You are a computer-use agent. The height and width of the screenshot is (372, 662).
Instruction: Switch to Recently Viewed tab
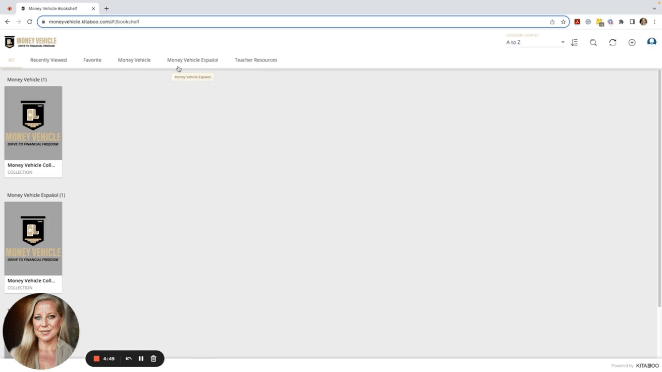pos(49,60)
